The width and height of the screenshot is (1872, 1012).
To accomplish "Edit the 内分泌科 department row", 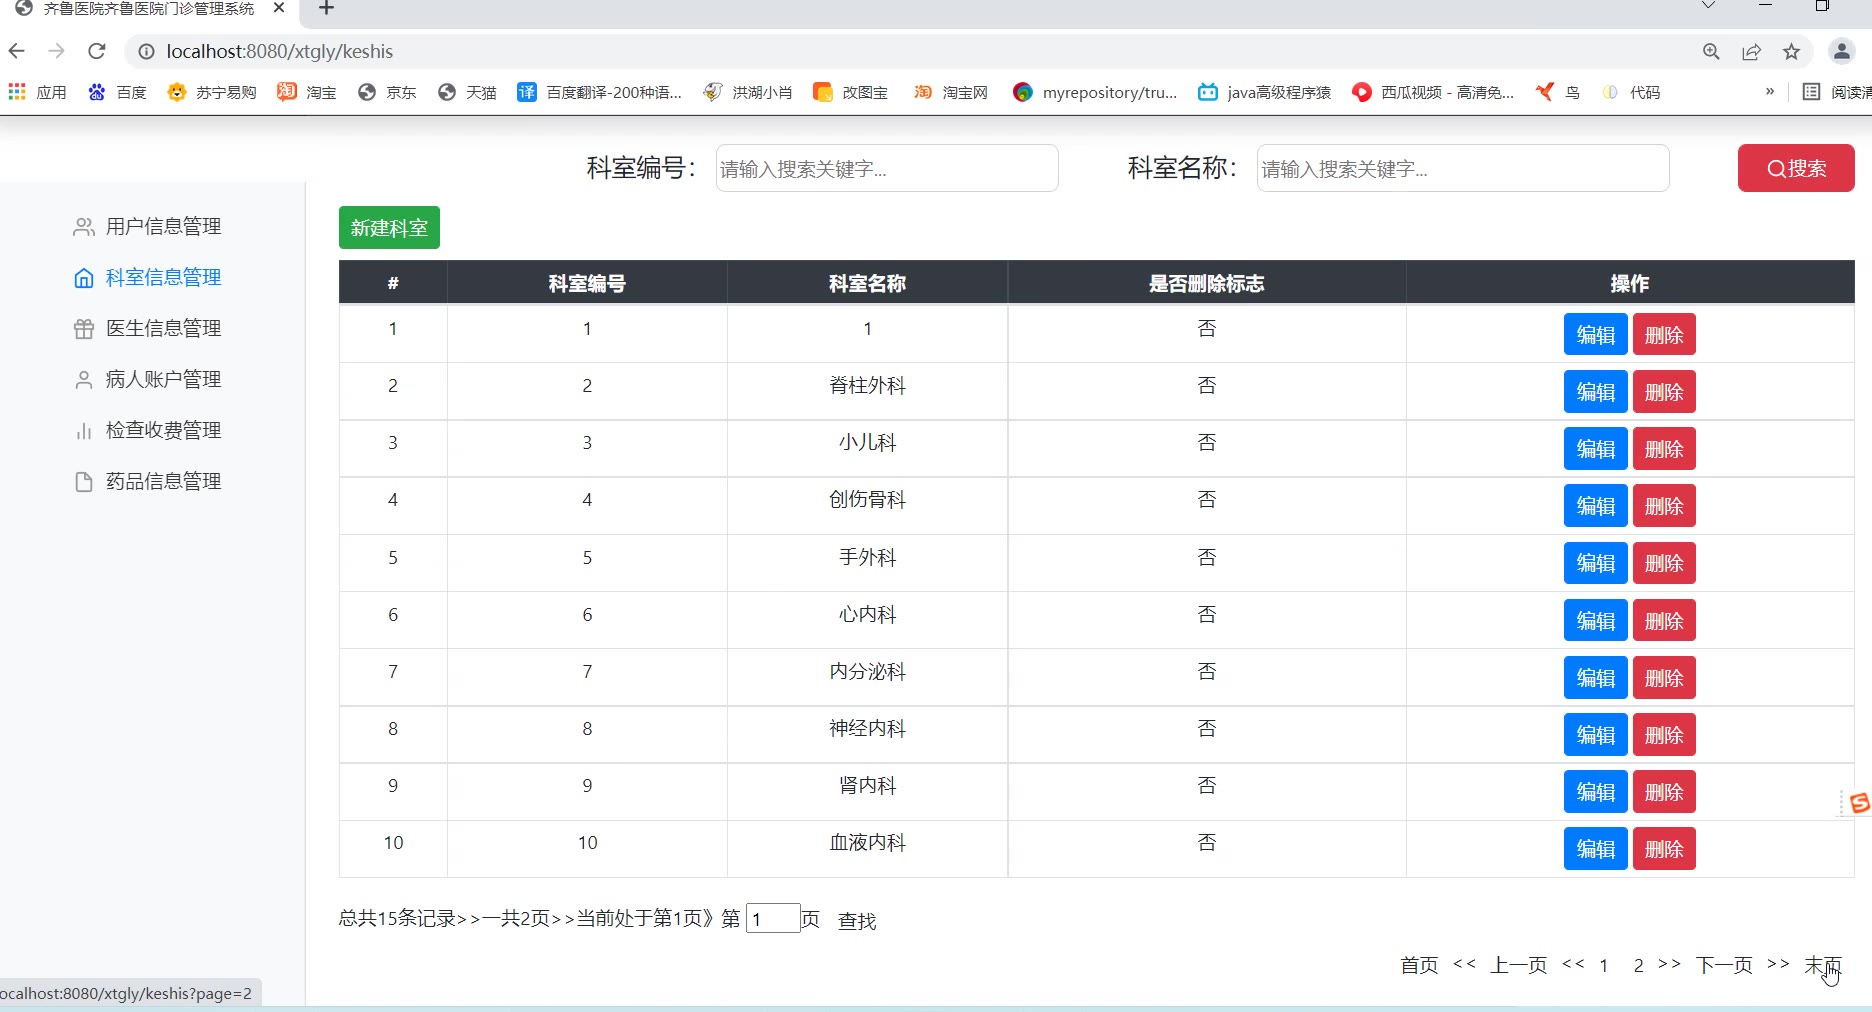I will [x=1595, y=678].
